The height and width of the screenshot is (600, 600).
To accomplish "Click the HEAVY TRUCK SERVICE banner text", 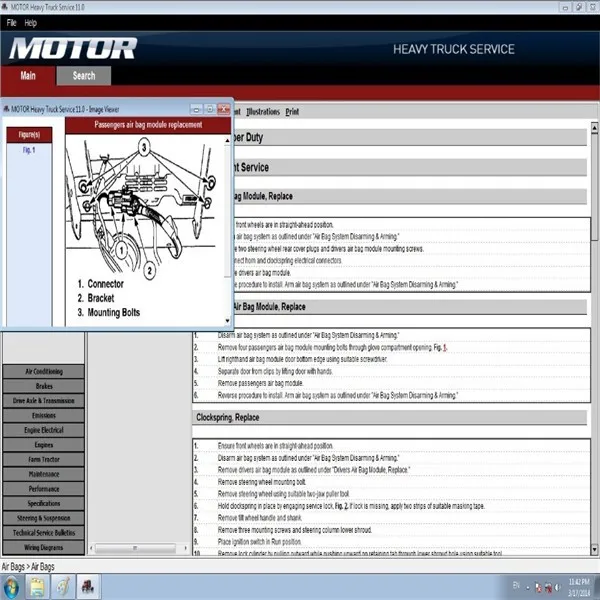I will [454, 49].
